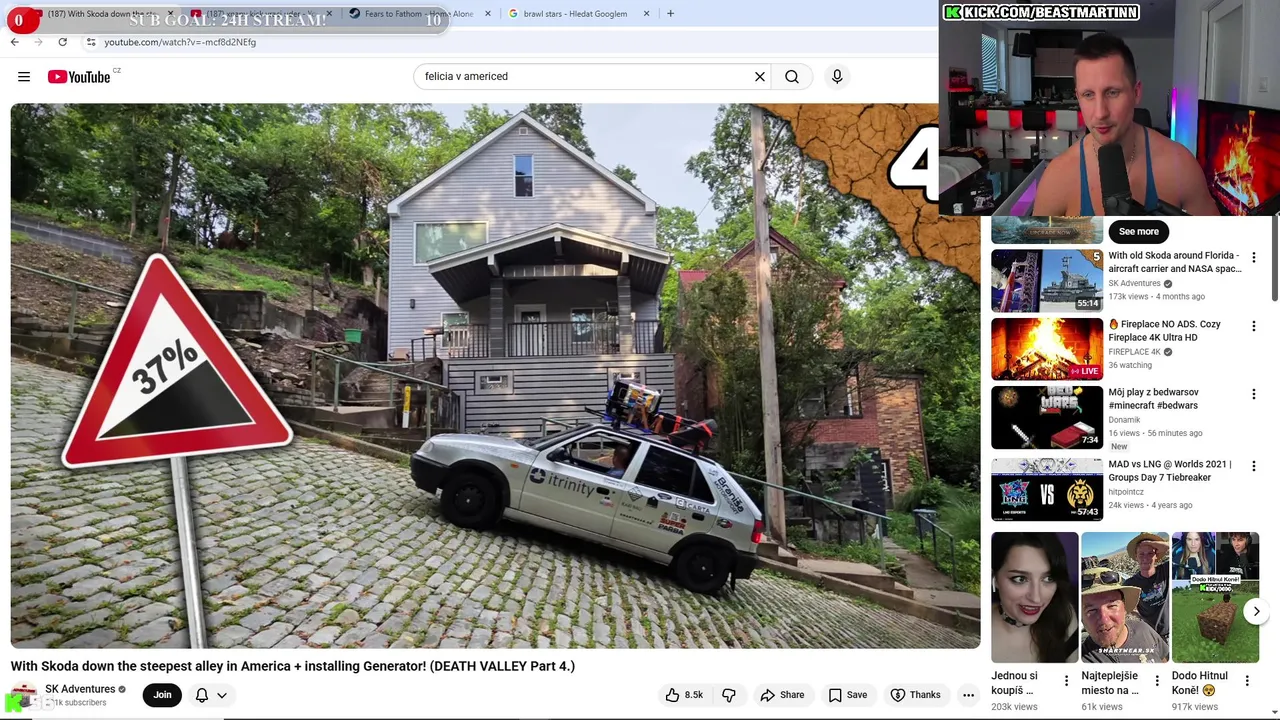
Task: Play bedwars minecraft video thumbnail
Action: point(1047,418)
